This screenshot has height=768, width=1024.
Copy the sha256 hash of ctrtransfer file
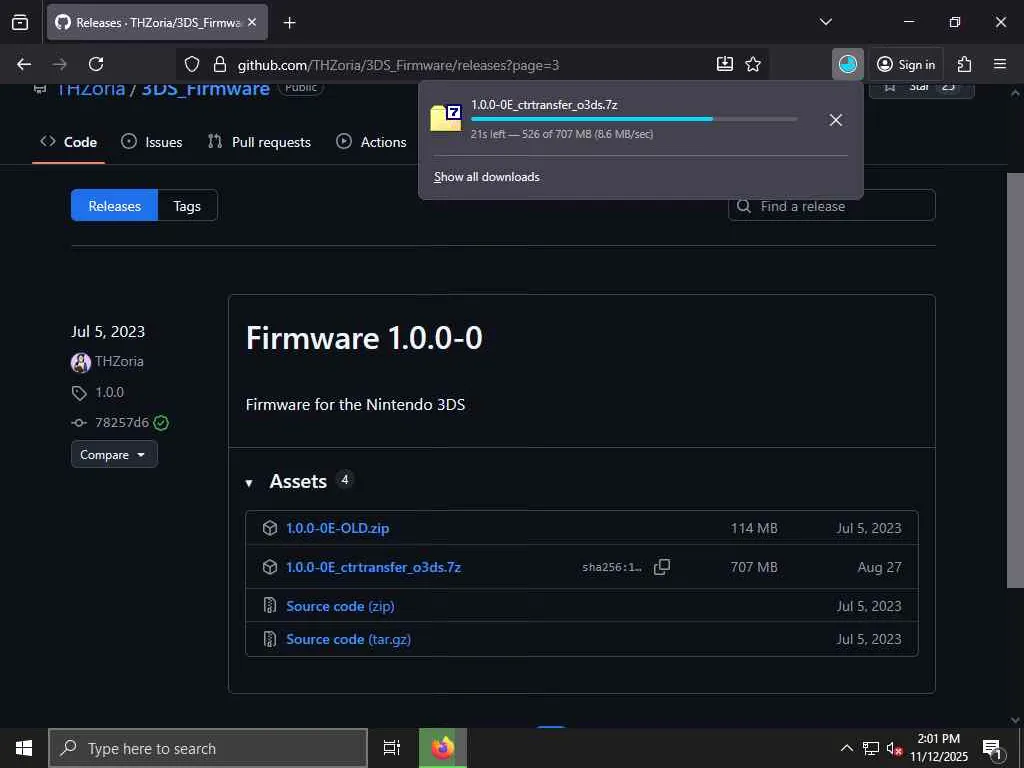pyautogui.click(x=662, y=567)
